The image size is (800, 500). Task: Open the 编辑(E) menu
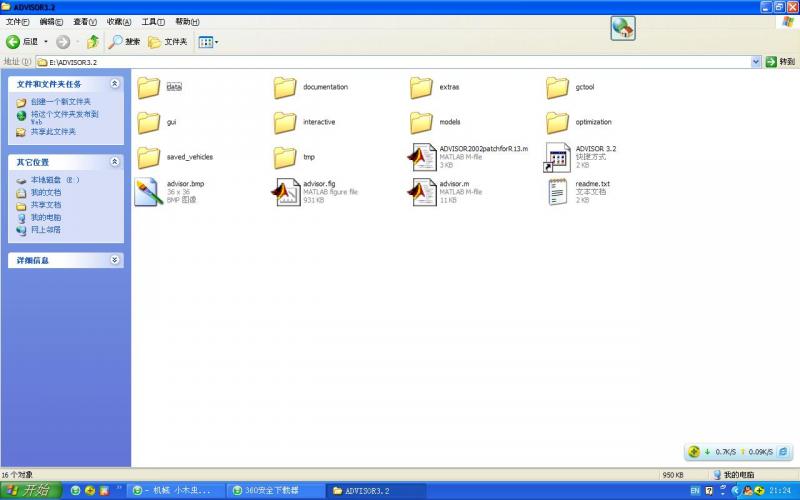(x=51, y=22)
